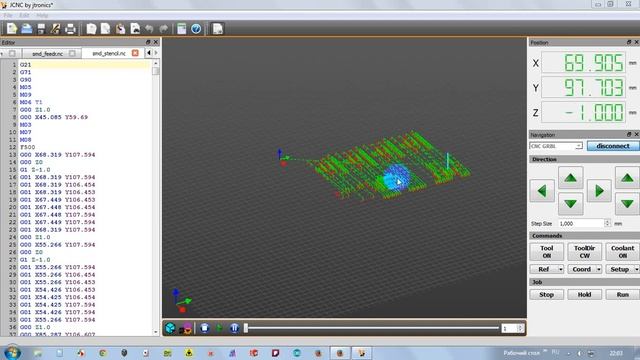
Task: Print with the printer toolbar icon
Action: tap(70, 29)
